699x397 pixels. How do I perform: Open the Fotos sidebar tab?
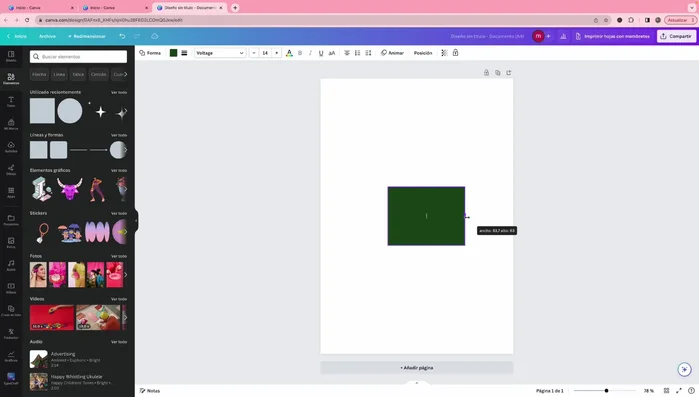[11, 243]
